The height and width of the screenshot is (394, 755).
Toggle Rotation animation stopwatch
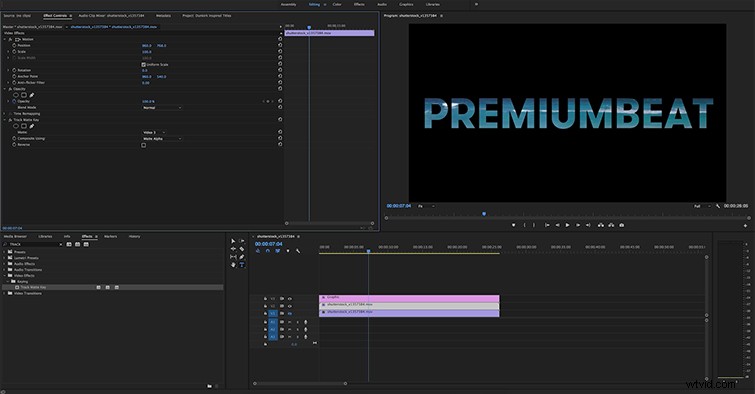[14, 70]
